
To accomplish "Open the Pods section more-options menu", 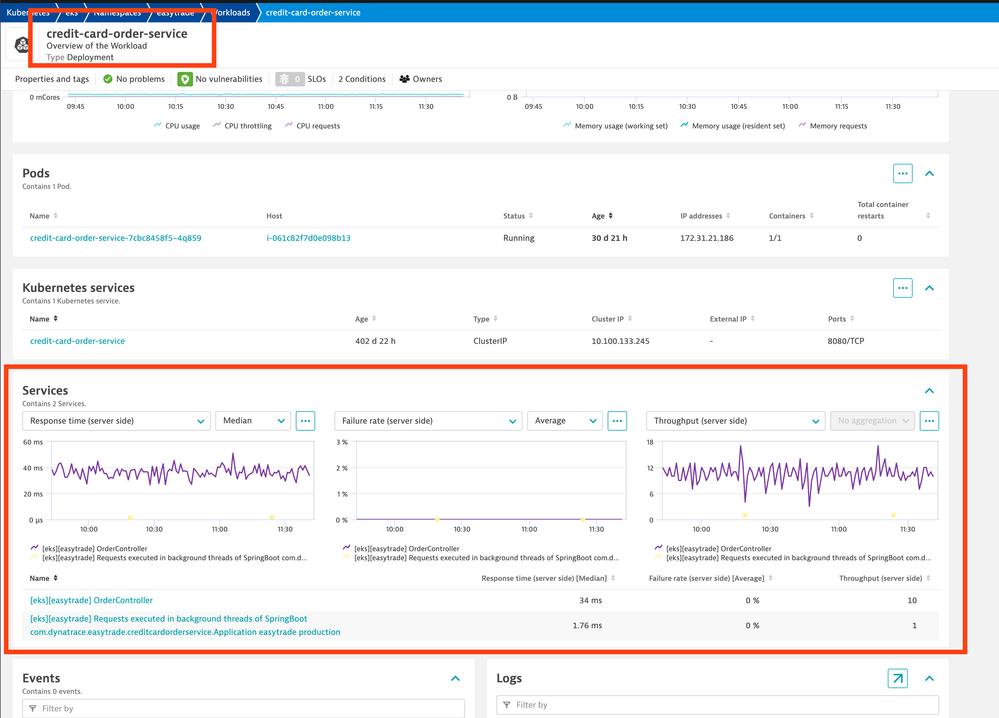I will (x=902, y=174).
